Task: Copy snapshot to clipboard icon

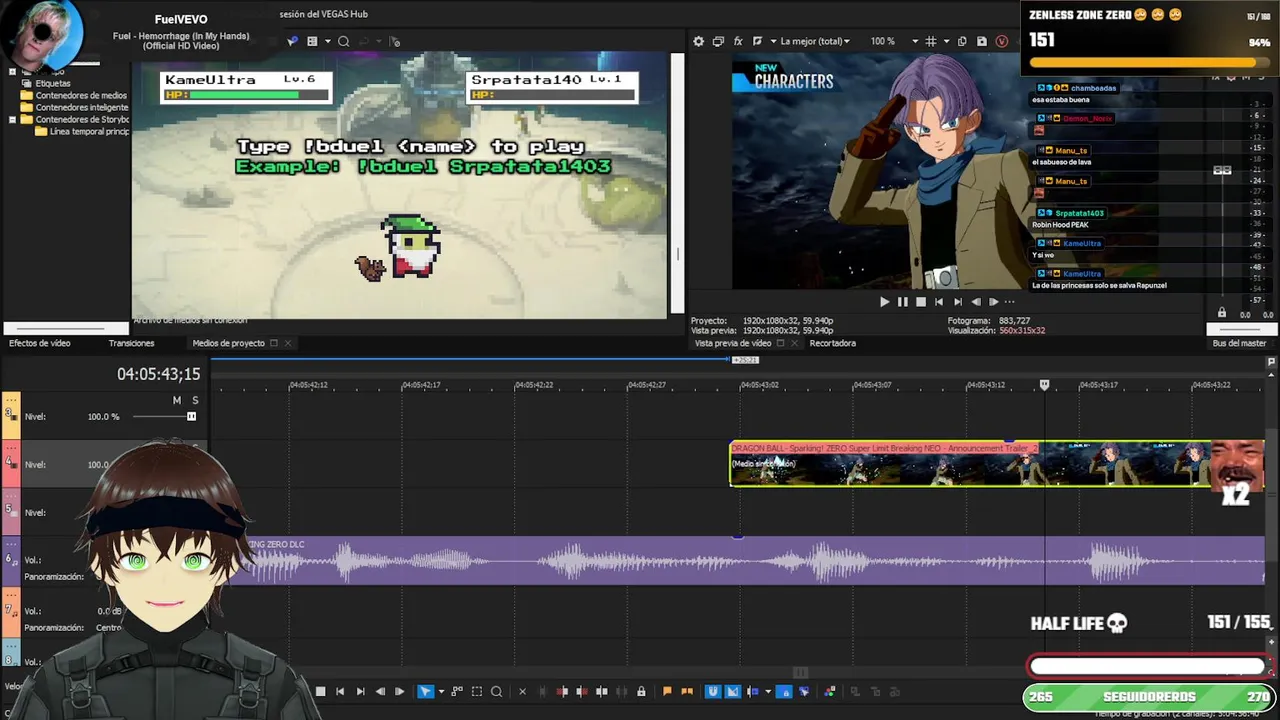Action: (962, 41)
